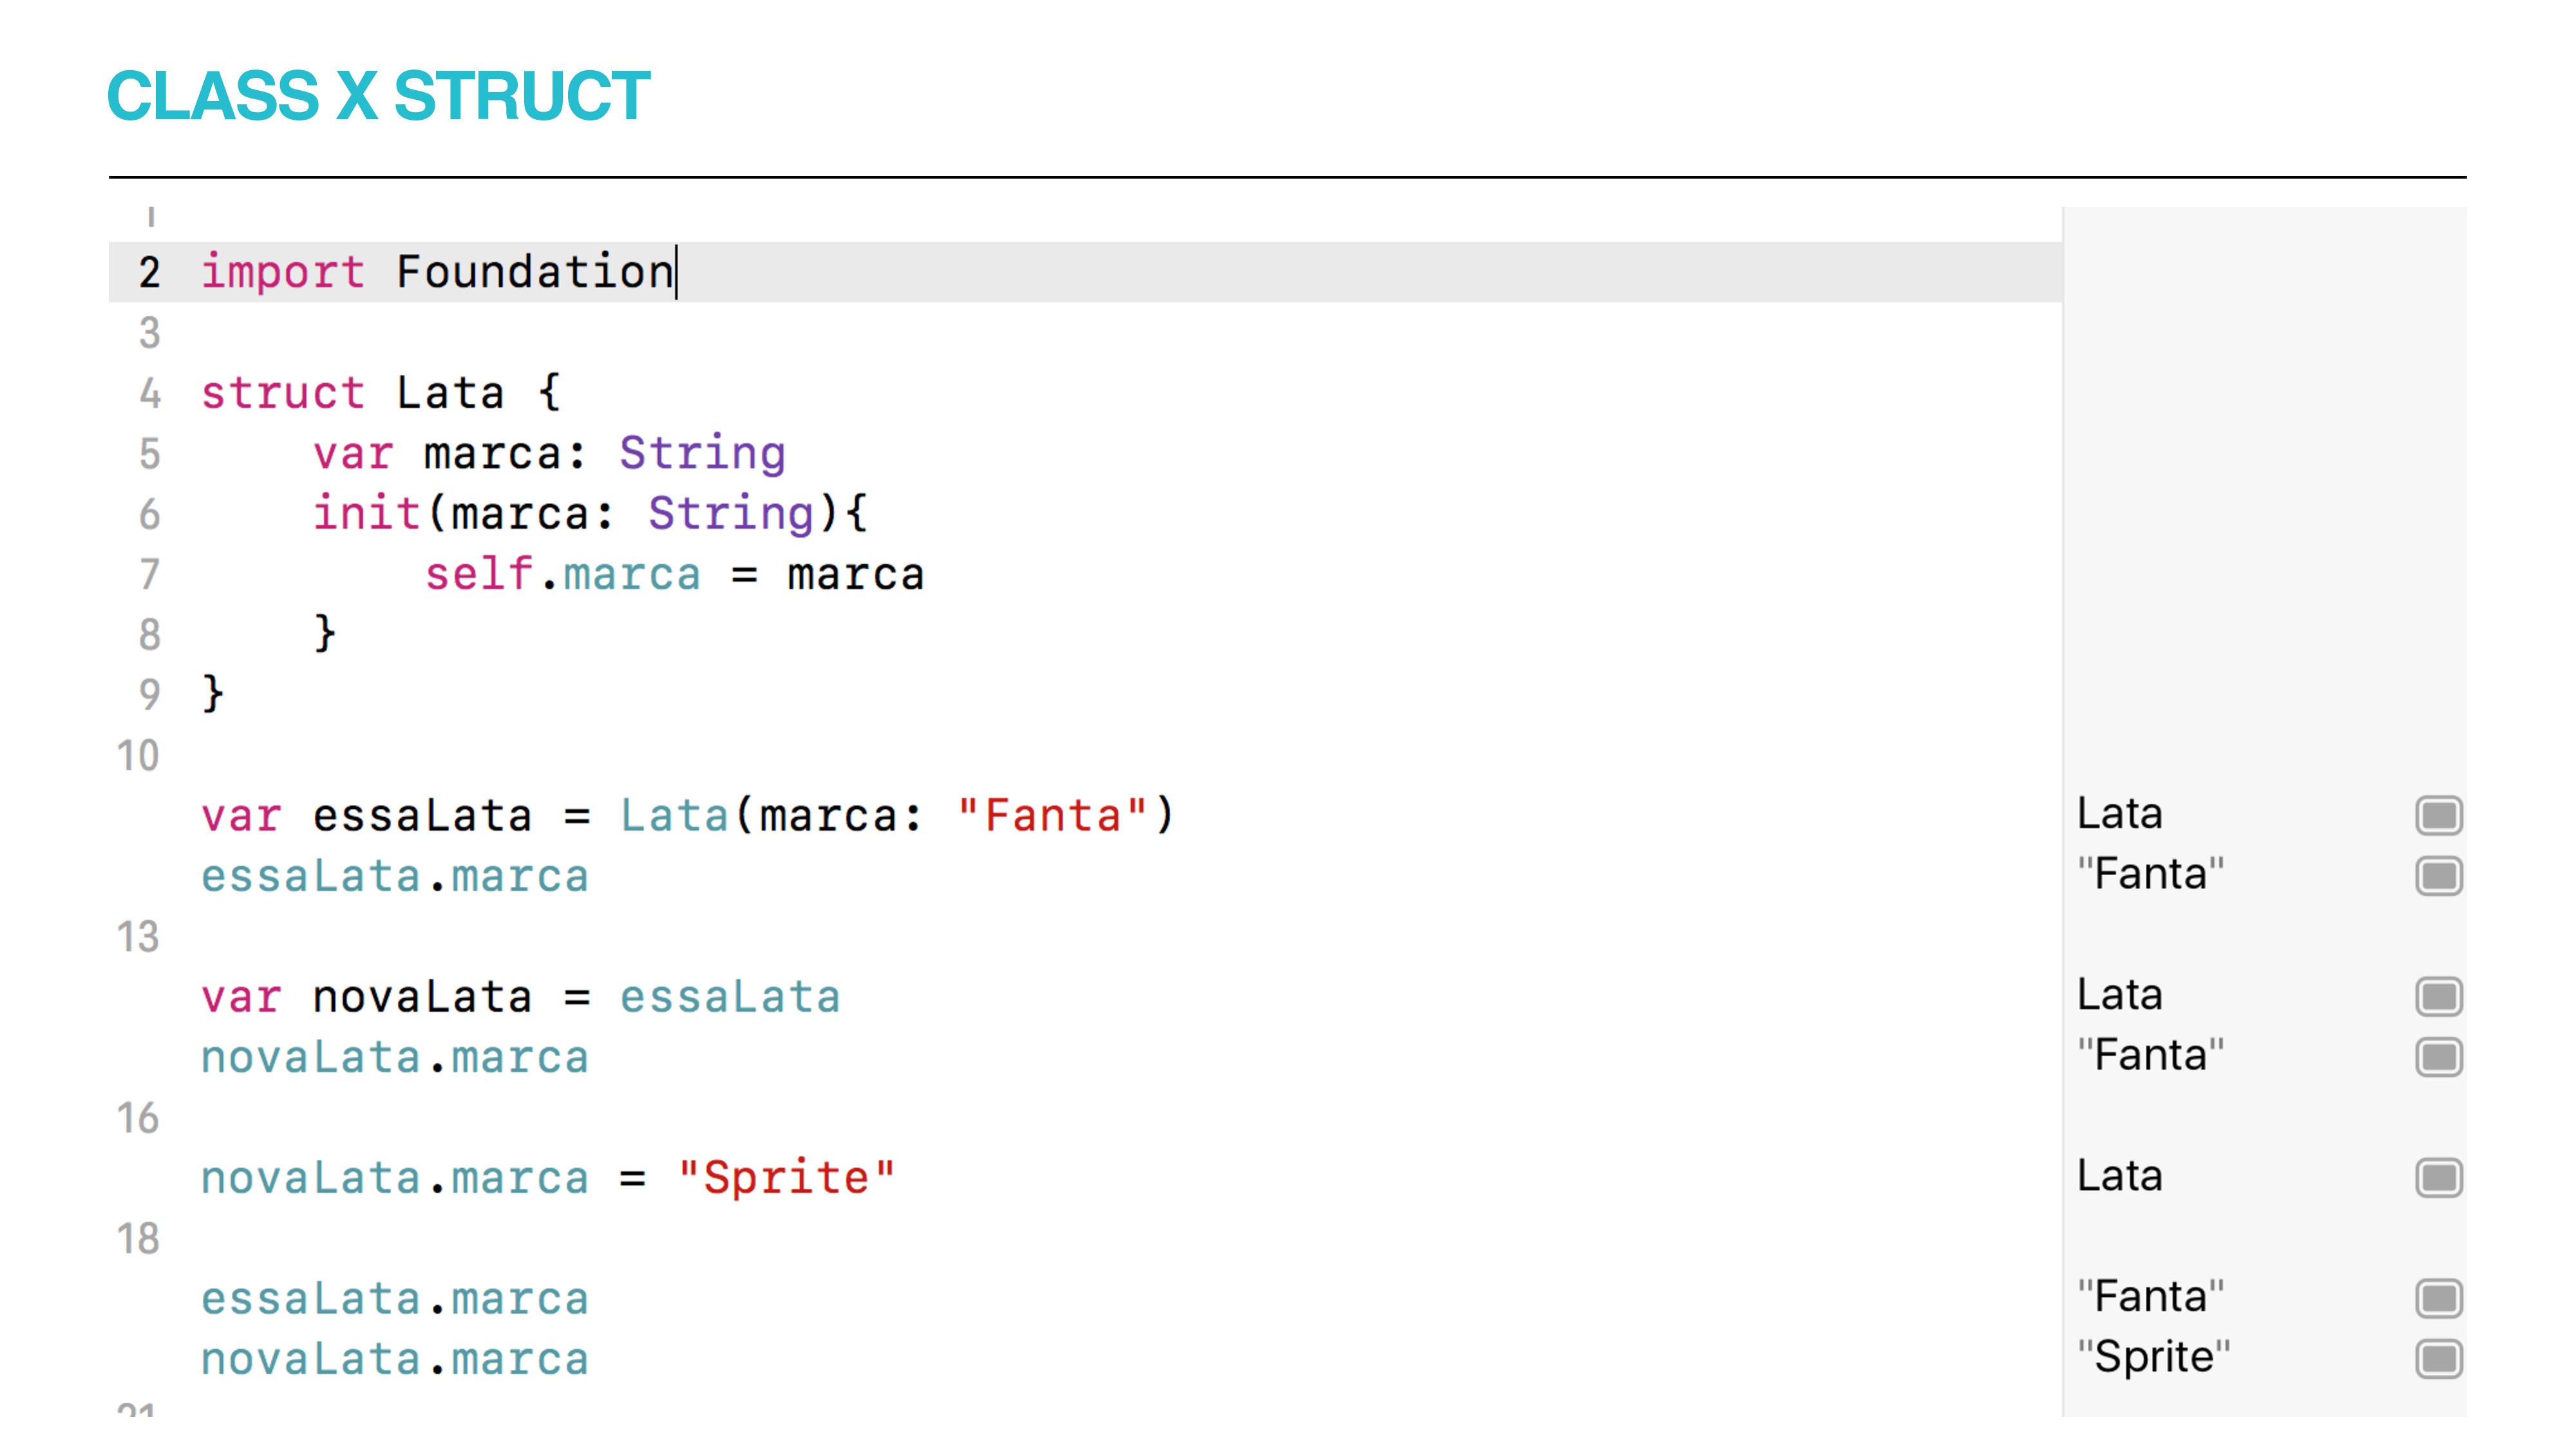Show inline result for first novaLata.marca "Fanta"

(x=2438, y=1057)
